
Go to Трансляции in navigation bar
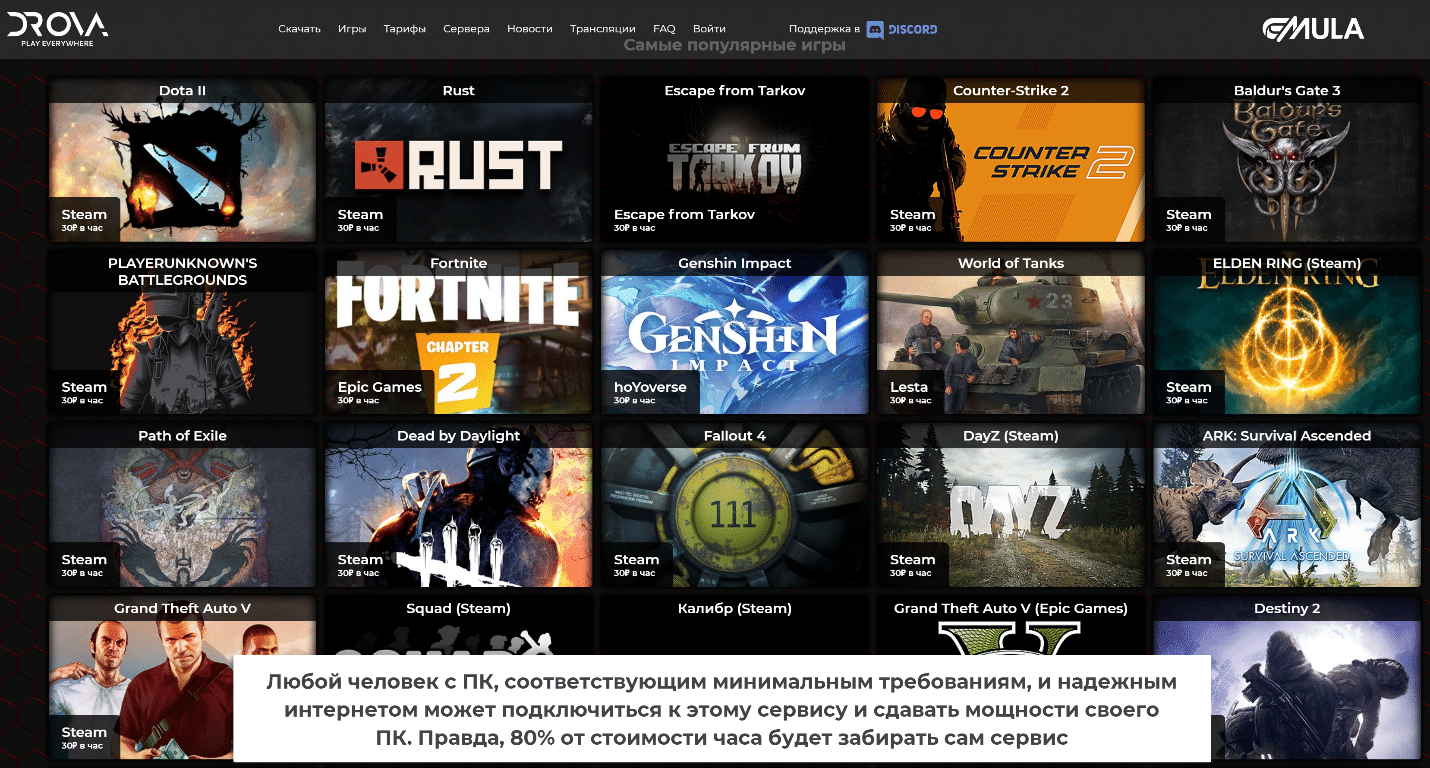pos(602,29)
